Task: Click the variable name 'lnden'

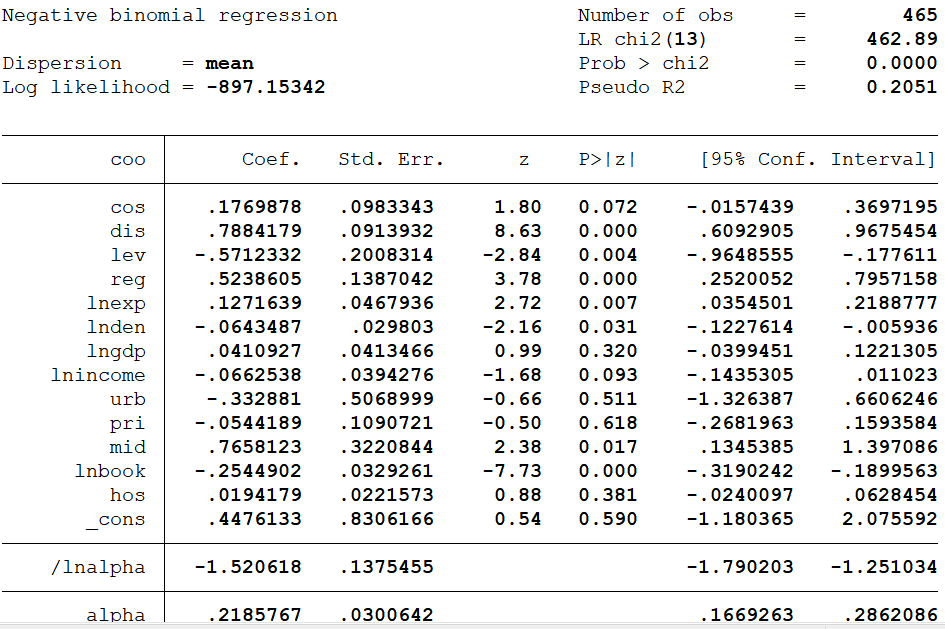Action: coord(116,327)
